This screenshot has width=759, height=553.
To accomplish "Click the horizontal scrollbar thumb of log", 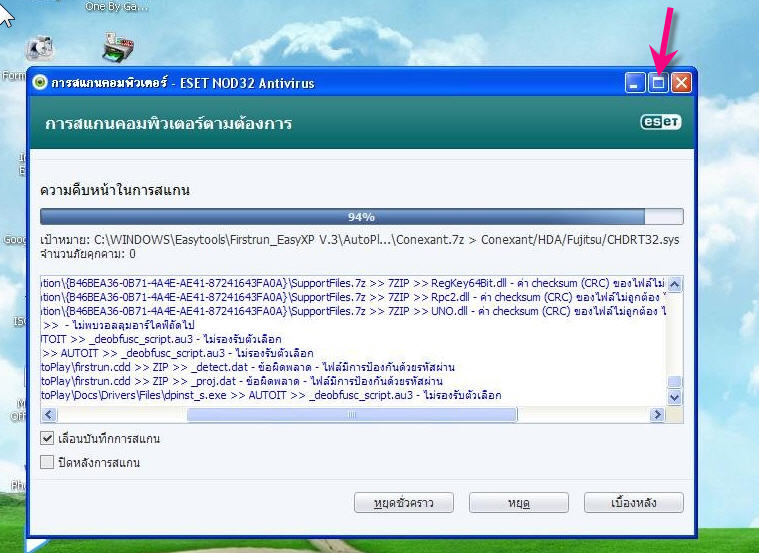I will (x=352, y=415).
